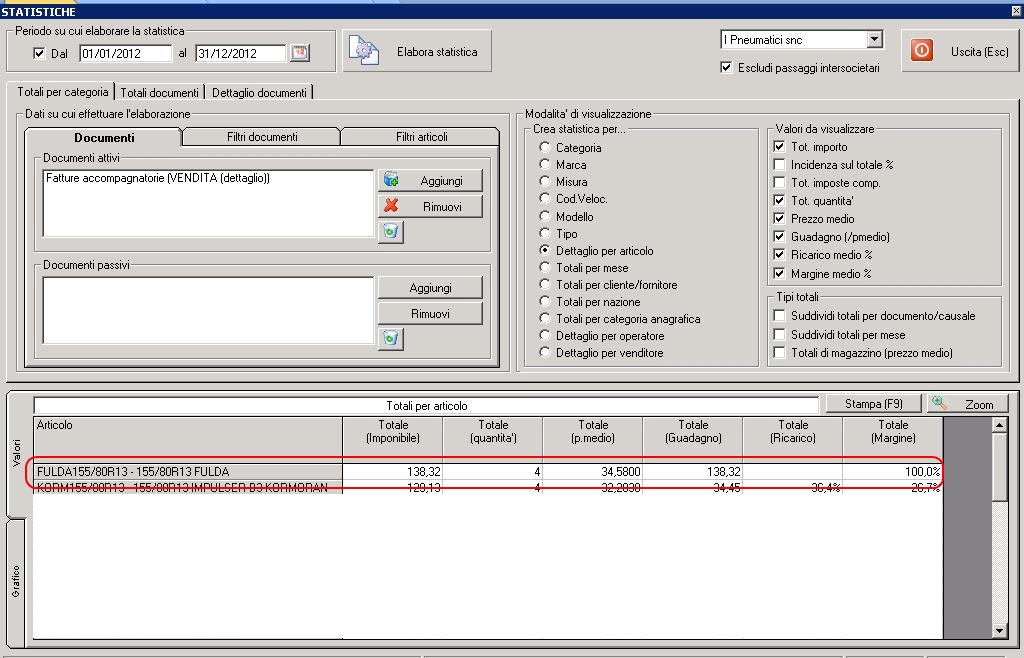Image resolution: width=1024 pixels, height=658 pixels.
Task: Click the Zoom magnifier button
Action: 966,404
